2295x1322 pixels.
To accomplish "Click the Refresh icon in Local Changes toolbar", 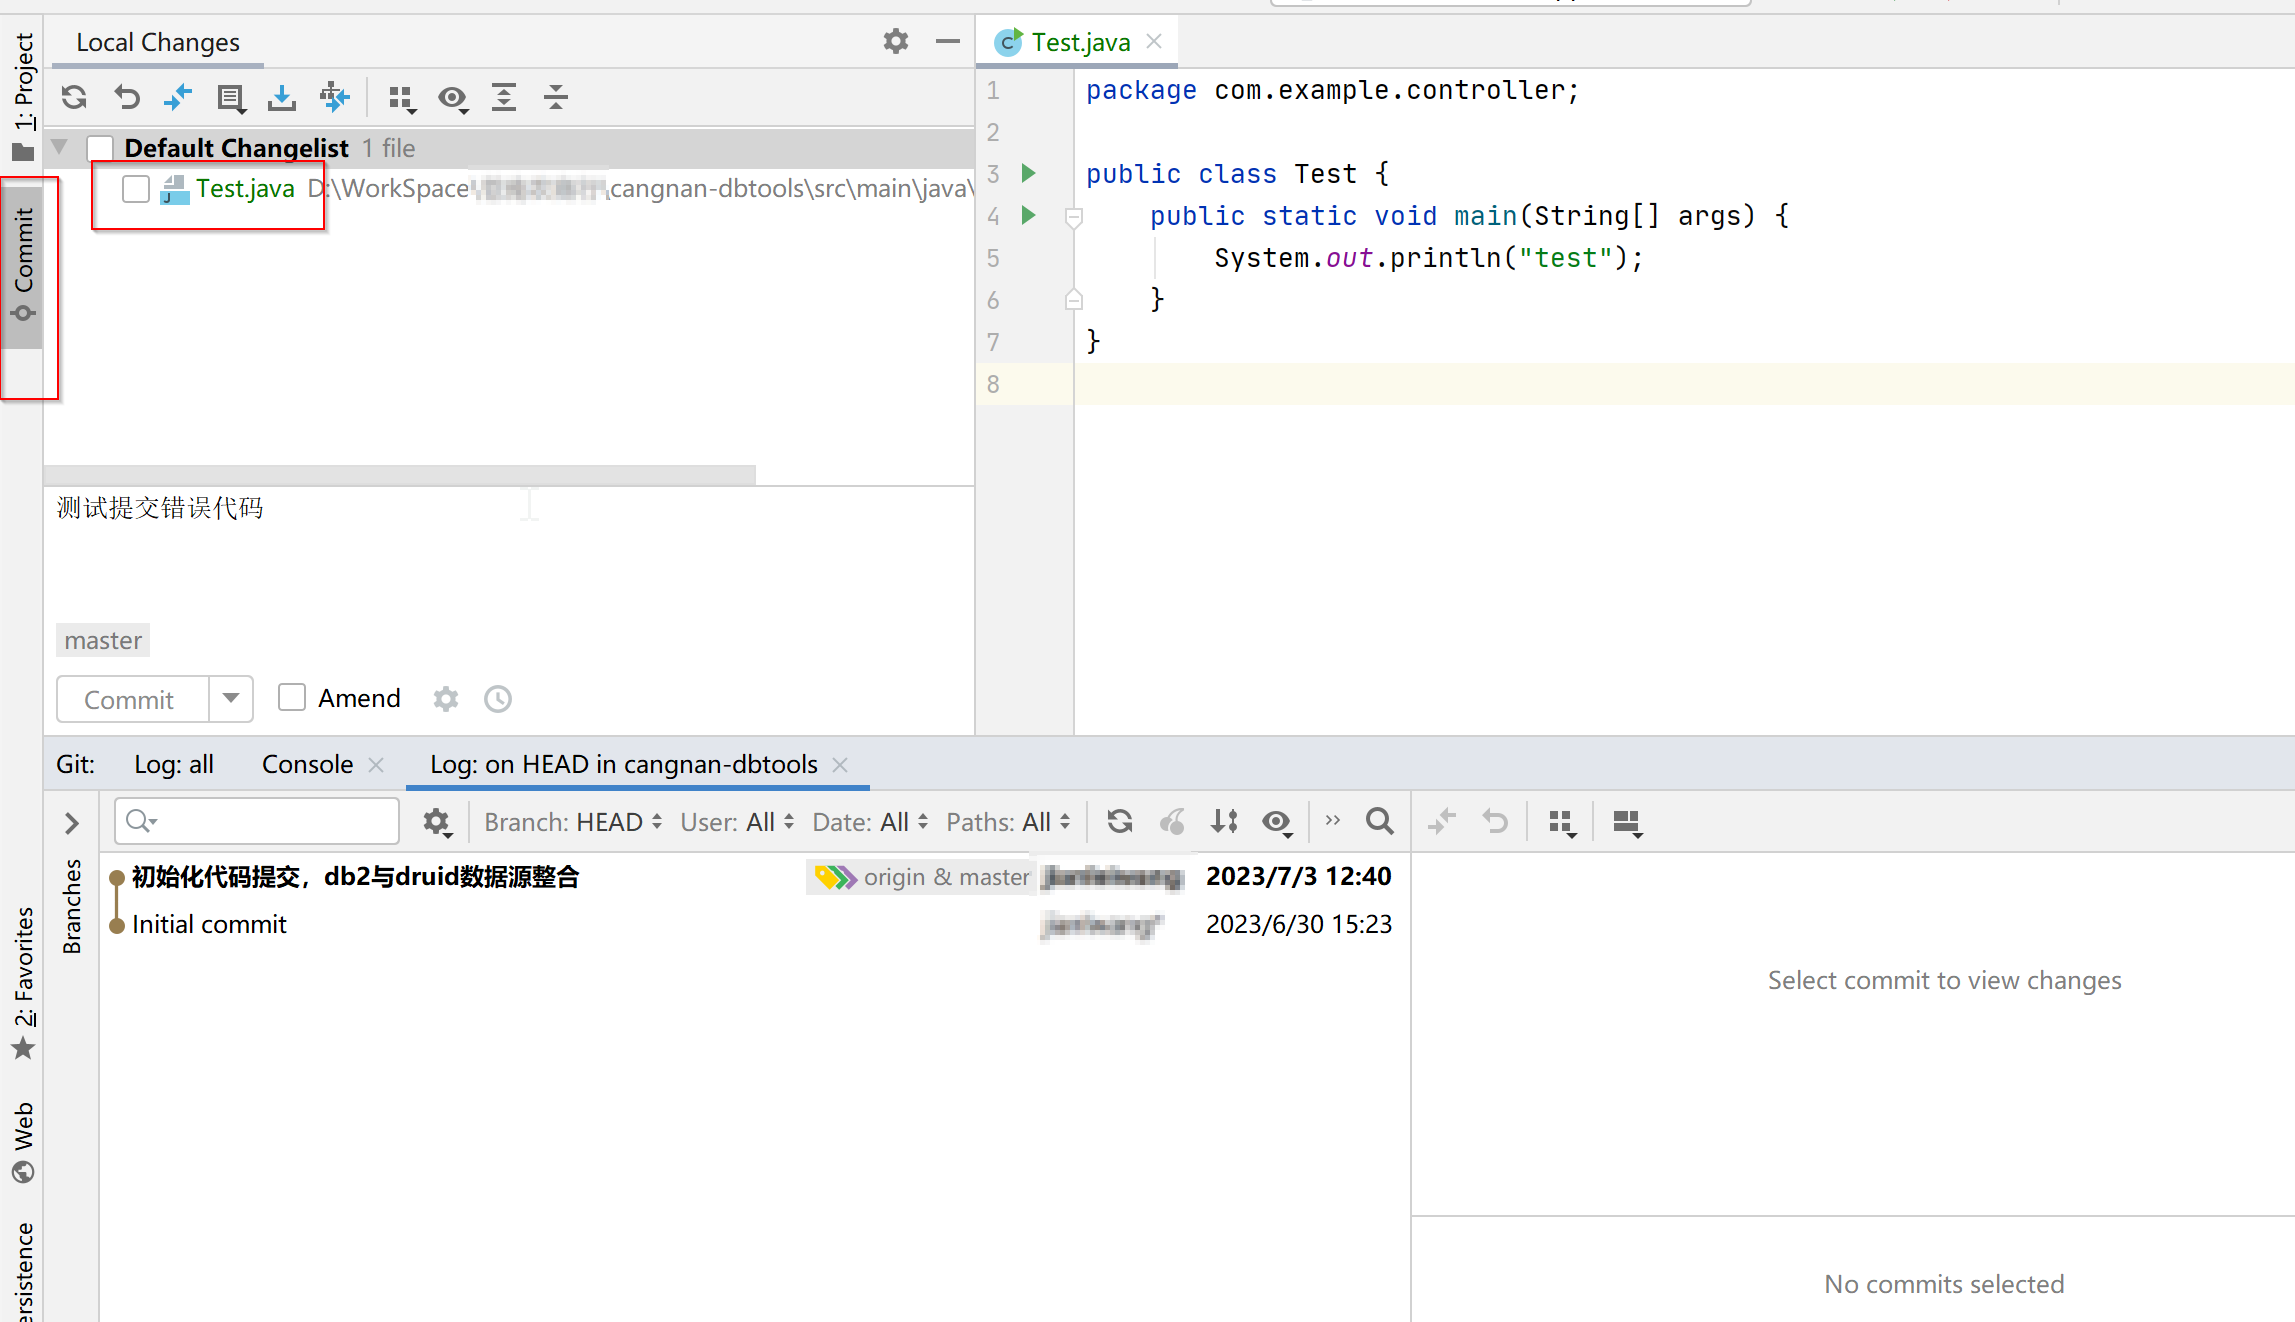I will (x=74, y=97).
